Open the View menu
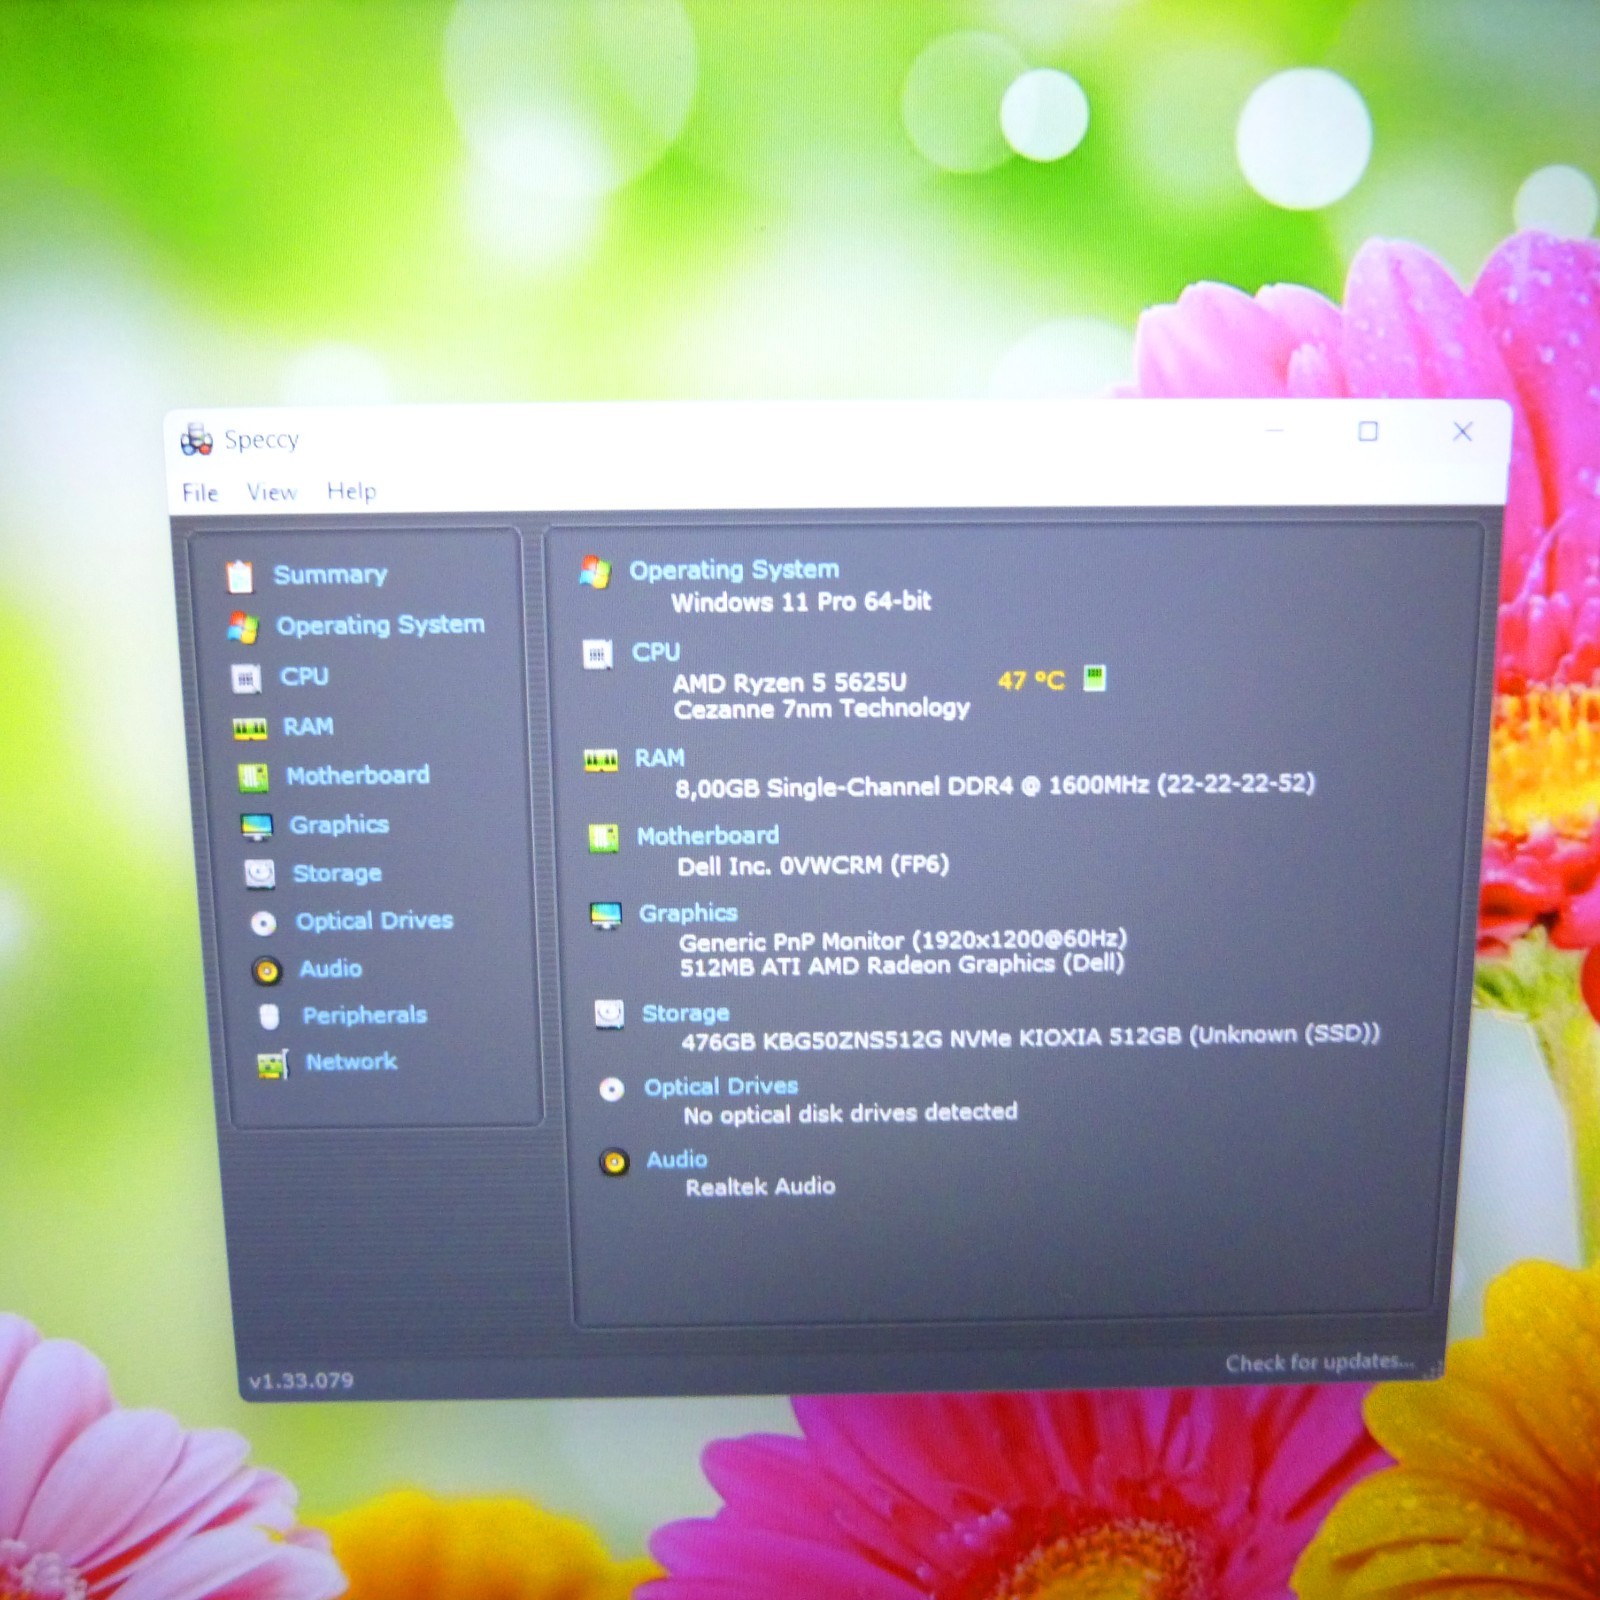 point(272,492)
